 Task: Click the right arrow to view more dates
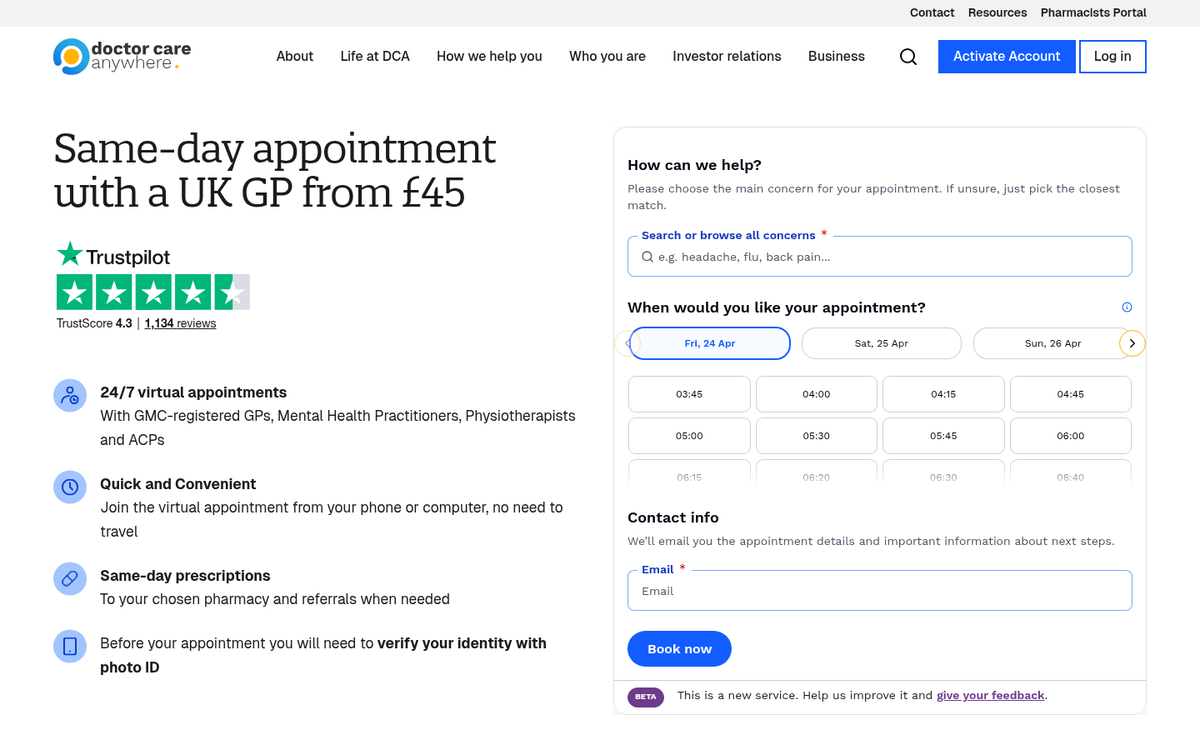click(x=1133, y=343)
